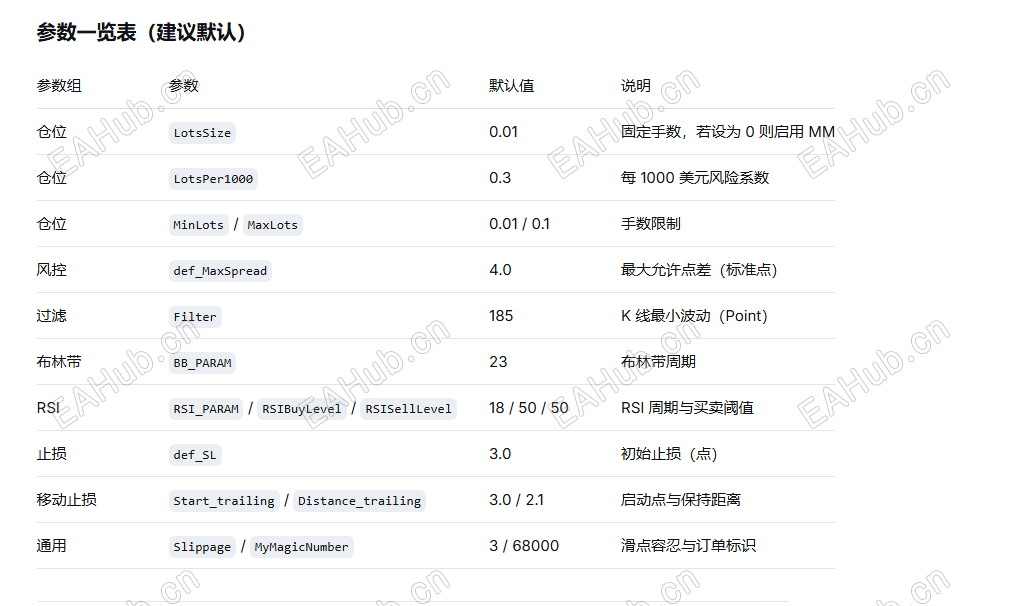The image size is (1023, 606).
Task: Click the 风控 group cell
Action: coord(52,269)
